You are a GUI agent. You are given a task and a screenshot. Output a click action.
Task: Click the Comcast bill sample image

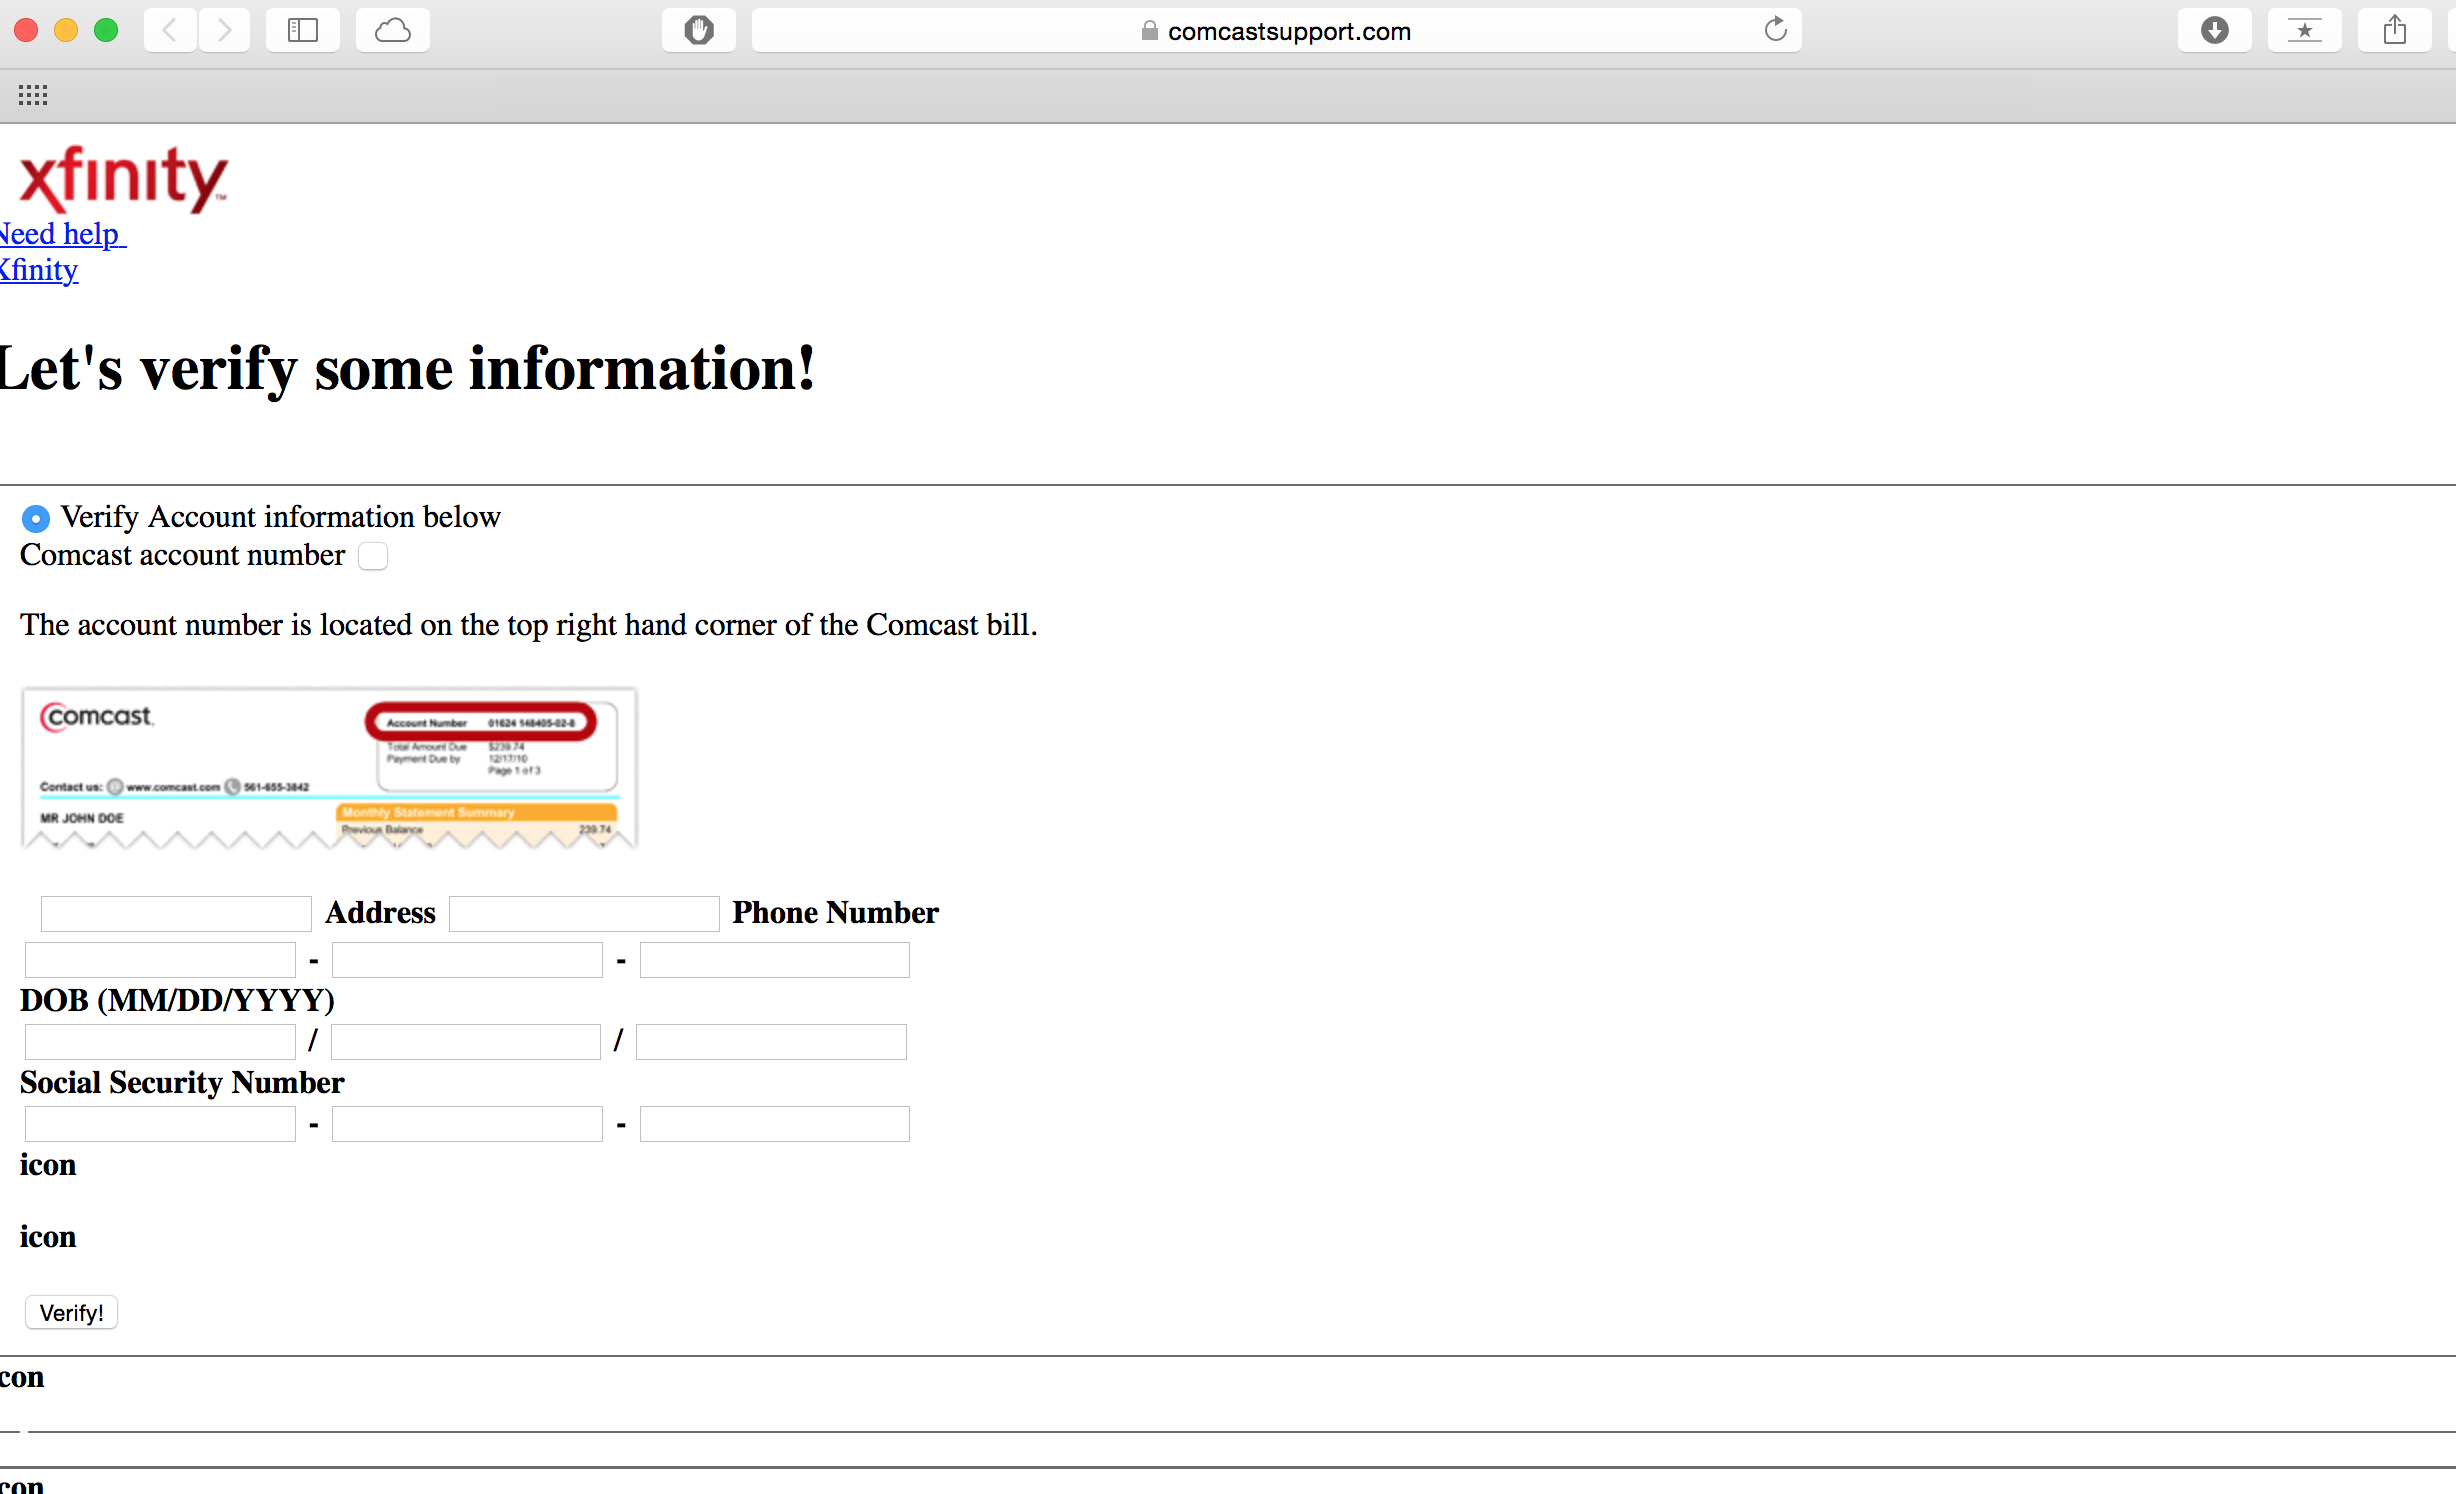pyautogui.click(x=329, y=768)
